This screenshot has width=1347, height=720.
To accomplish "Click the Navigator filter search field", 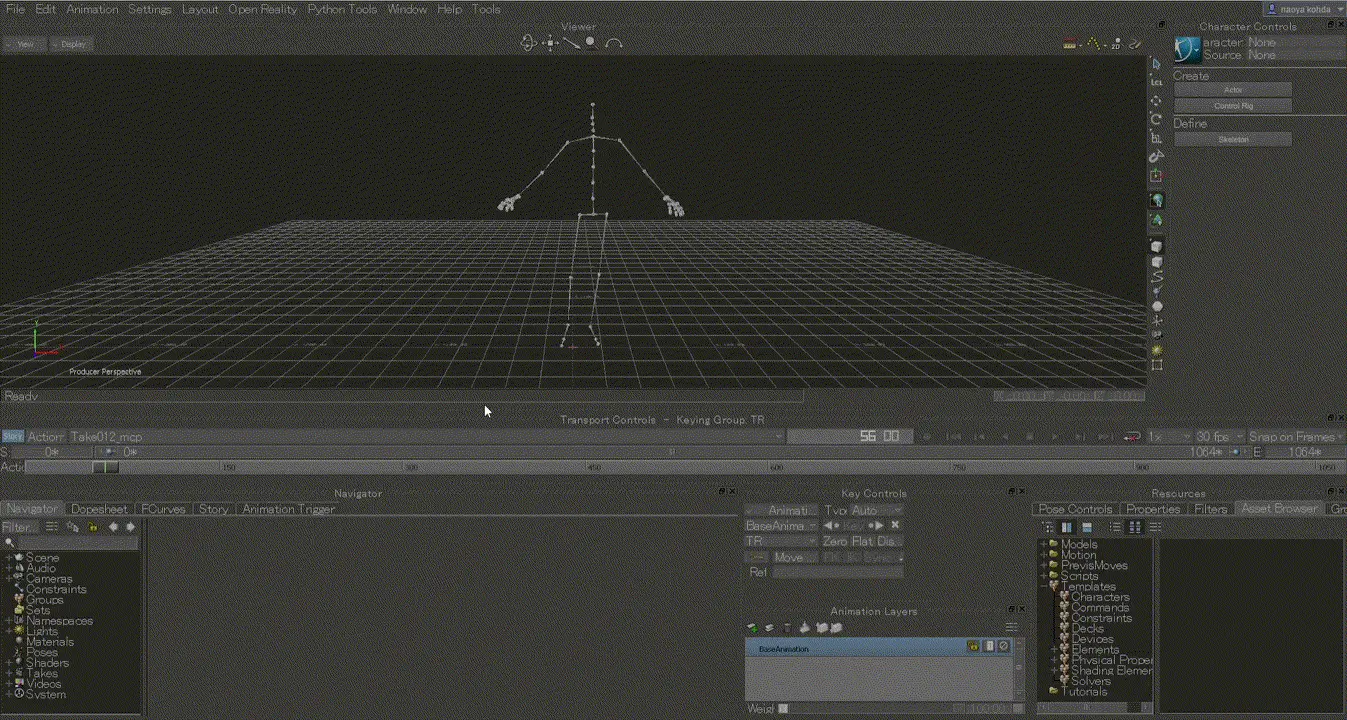I will (x=76, y=543).
